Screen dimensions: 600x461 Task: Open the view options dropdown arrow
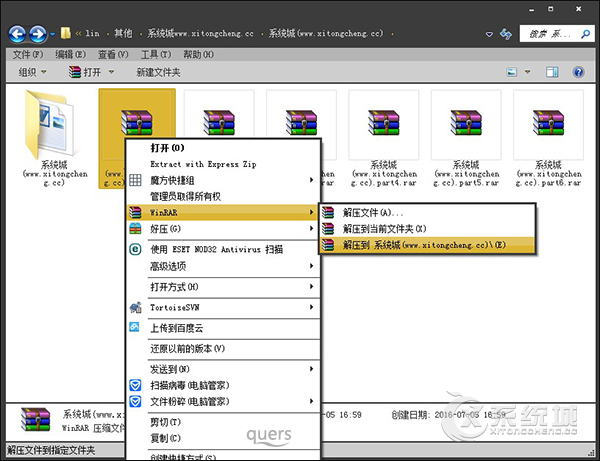click(528, 72)
